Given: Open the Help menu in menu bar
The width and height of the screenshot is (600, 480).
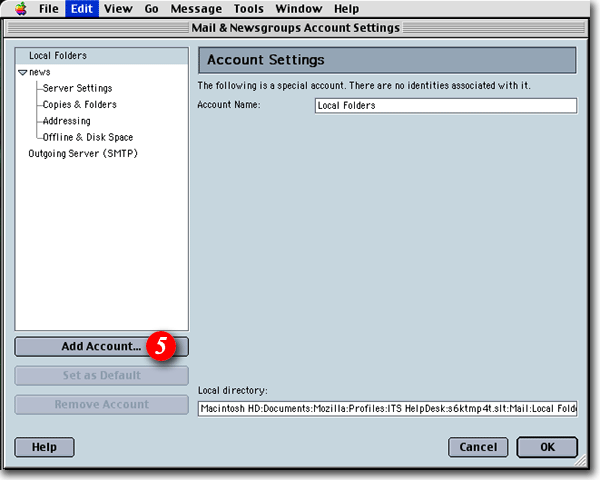Looking at the screenshot, I should (346, 9).
